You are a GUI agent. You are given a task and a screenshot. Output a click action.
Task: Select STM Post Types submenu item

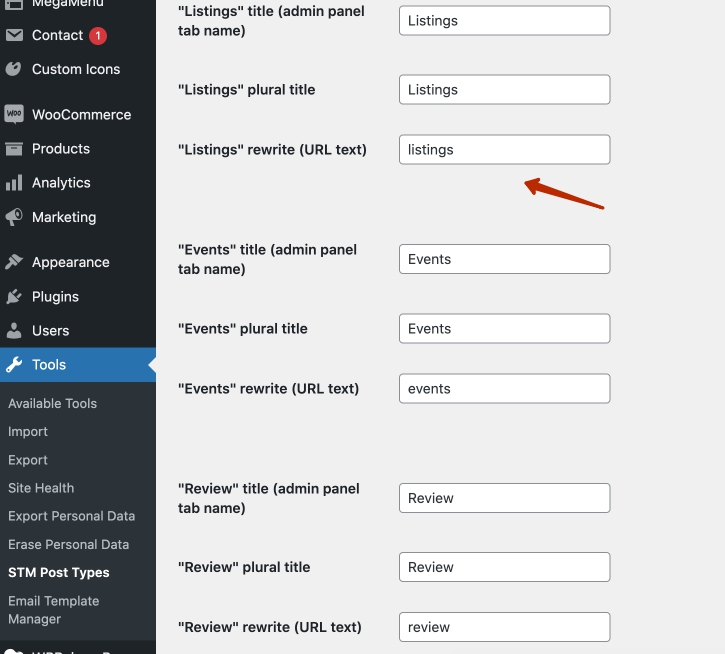tap(59, 573)
